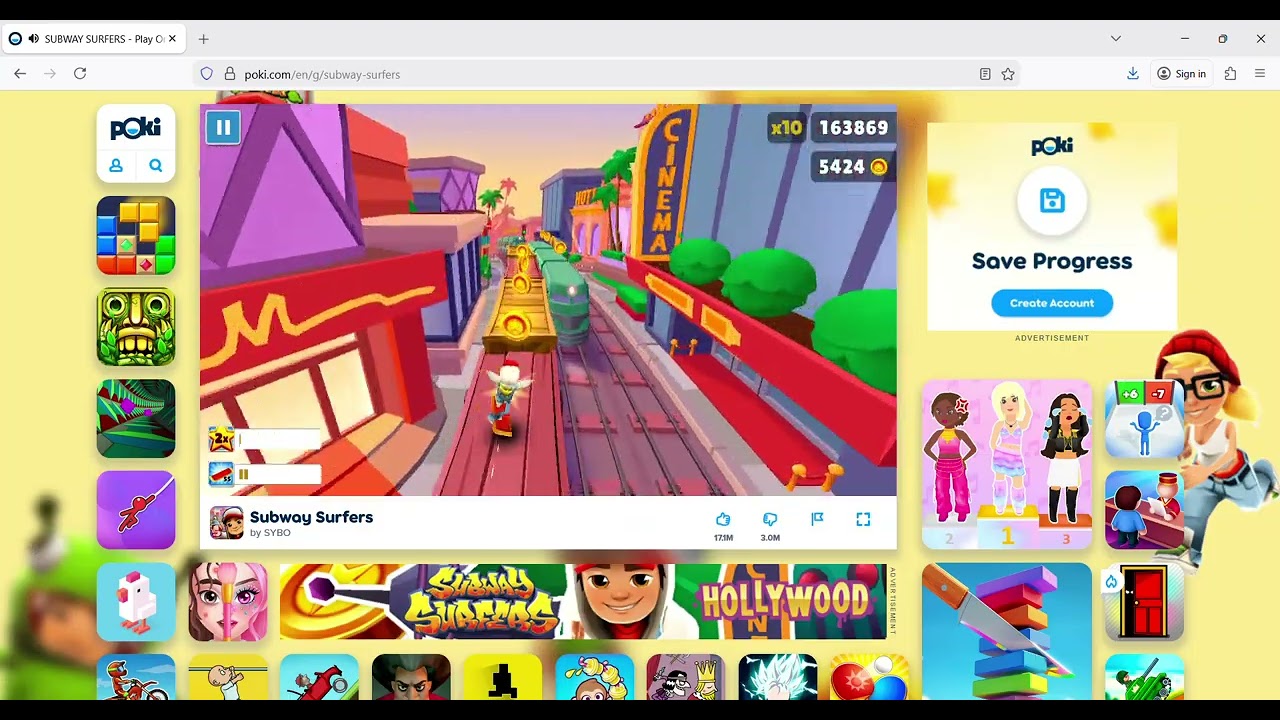Select the SUBWAY SURFERS browser tab
Screen dimensions: 1280x720
[x=93, y=39]
